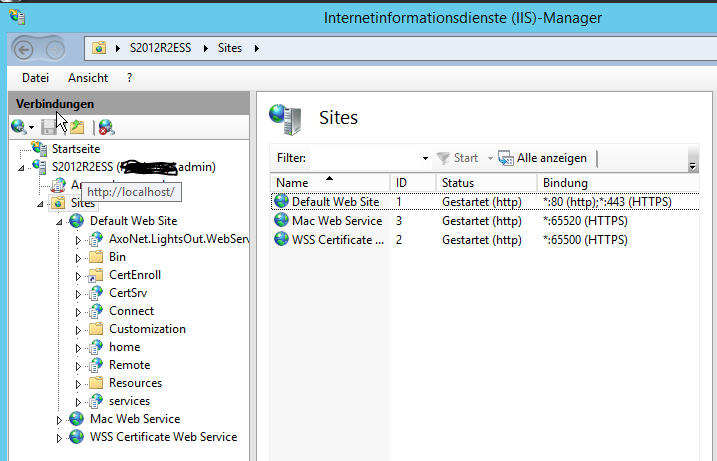This screenshot has width=717, height=461.
Task: Click the save floppy disk icon
Action: click(48, 127)
